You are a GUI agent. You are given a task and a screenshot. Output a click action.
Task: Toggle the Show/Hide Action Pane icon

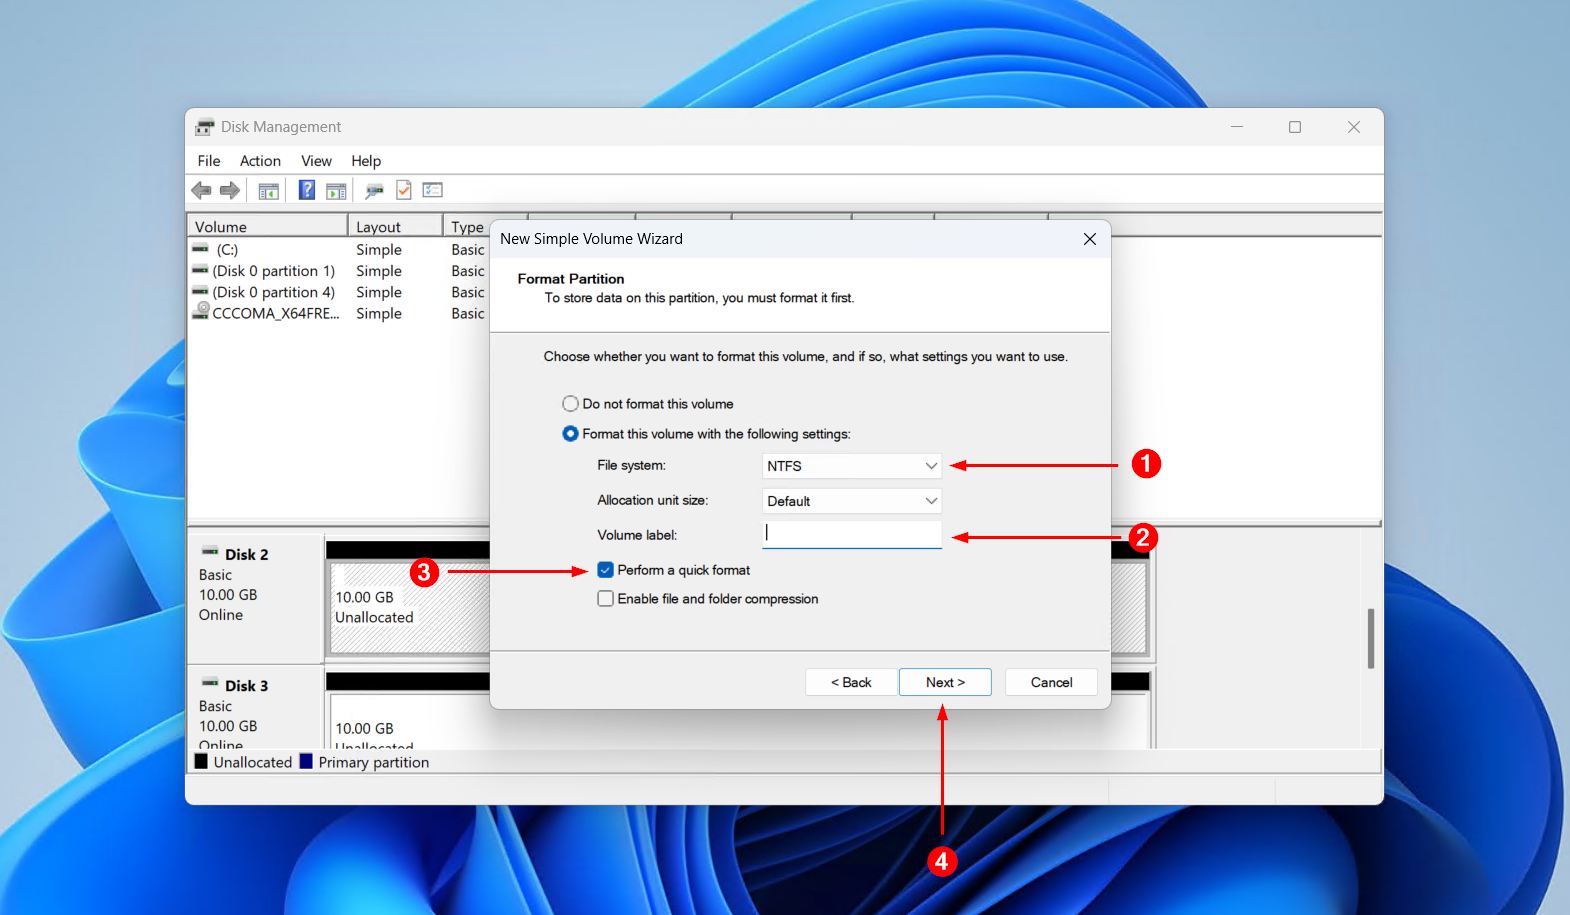336,190
